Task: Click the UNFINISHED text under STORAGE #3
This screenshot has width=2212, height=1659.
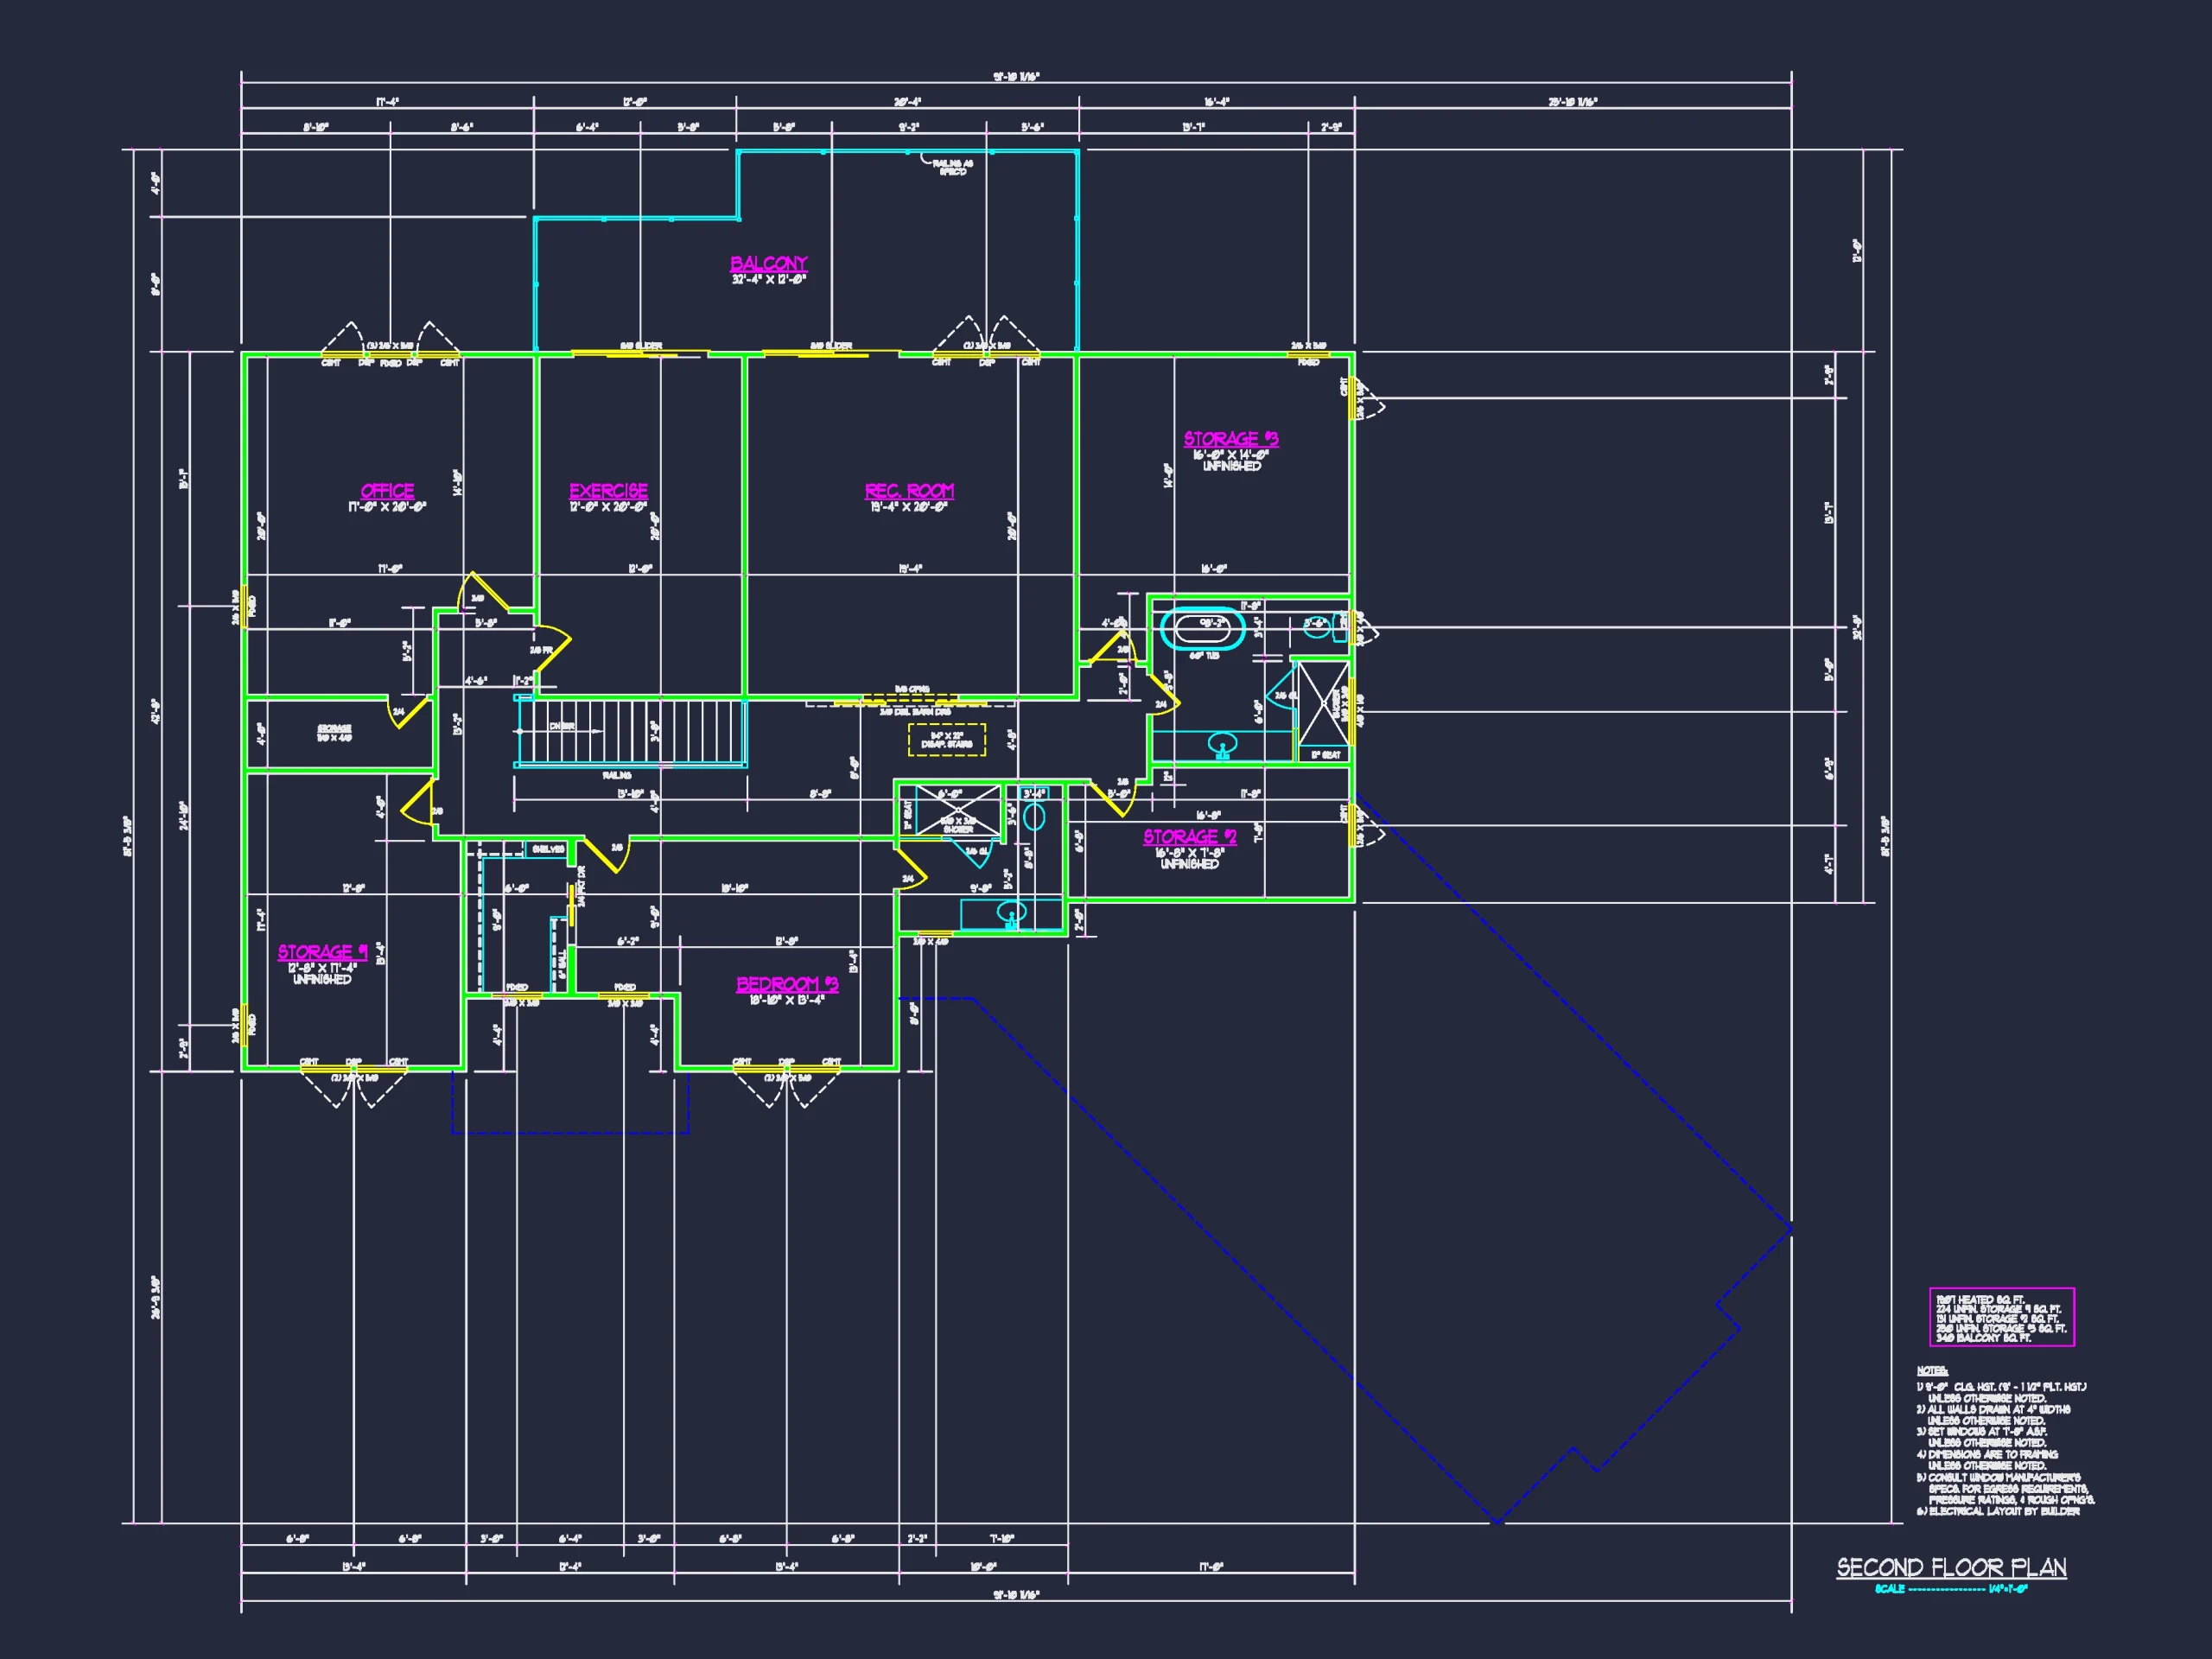Action: pos(1231,467)
